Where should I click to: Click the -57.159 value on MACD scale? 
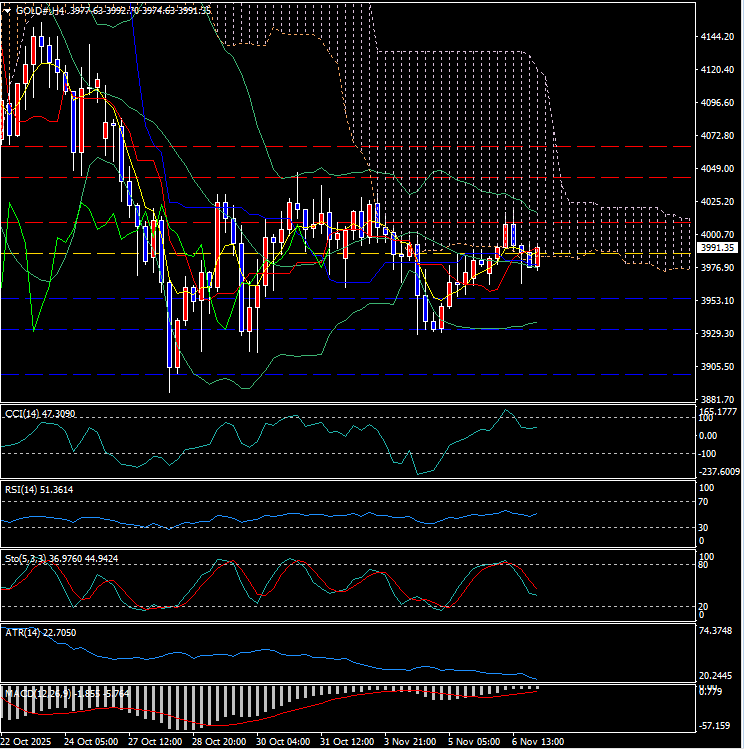point(718,726)
